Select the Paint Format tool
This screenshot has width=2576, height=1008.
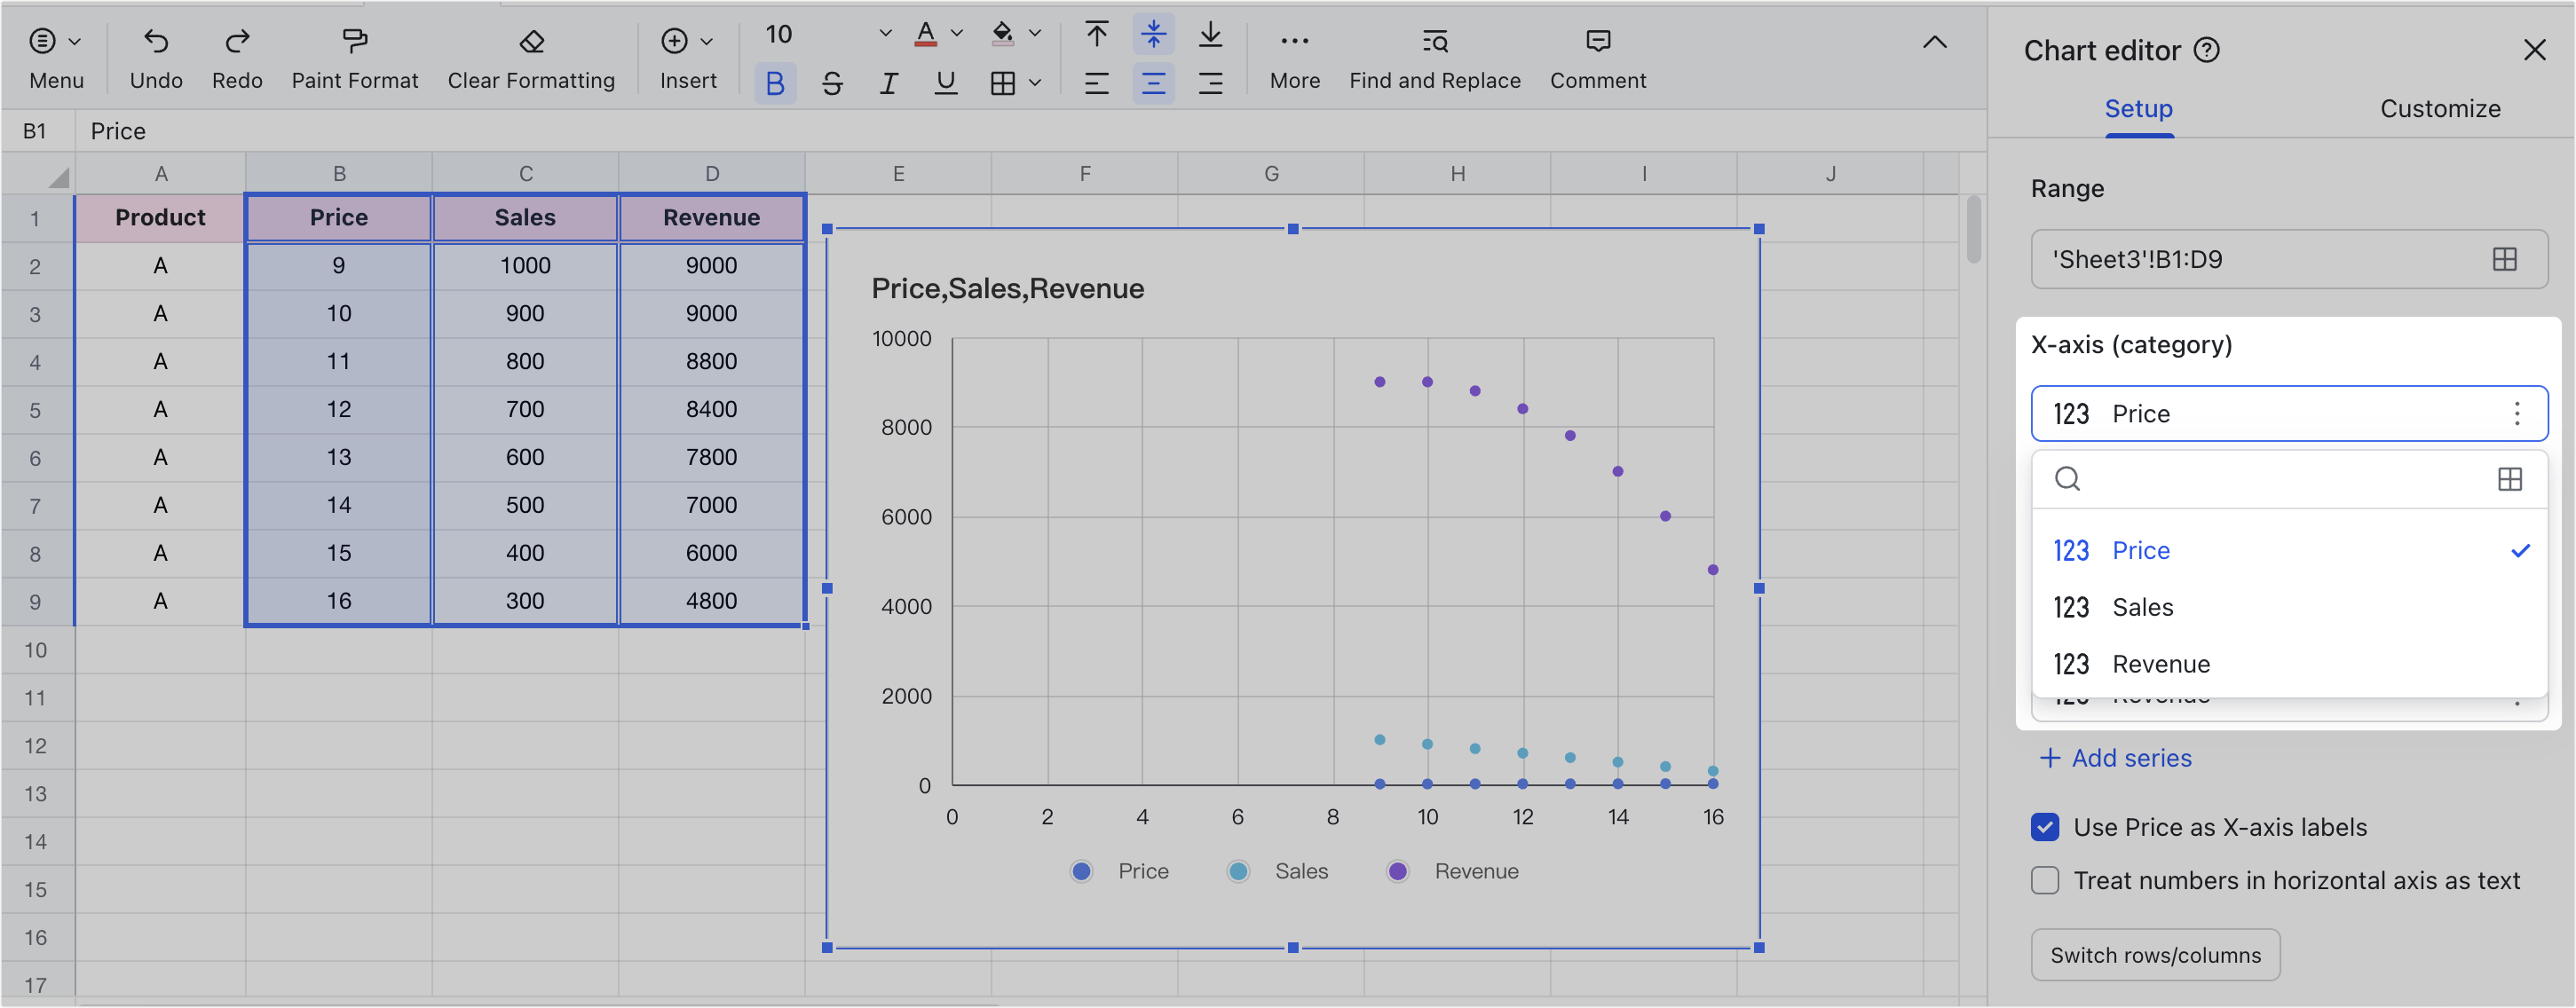pyautogui.click(x=354, y=55)
